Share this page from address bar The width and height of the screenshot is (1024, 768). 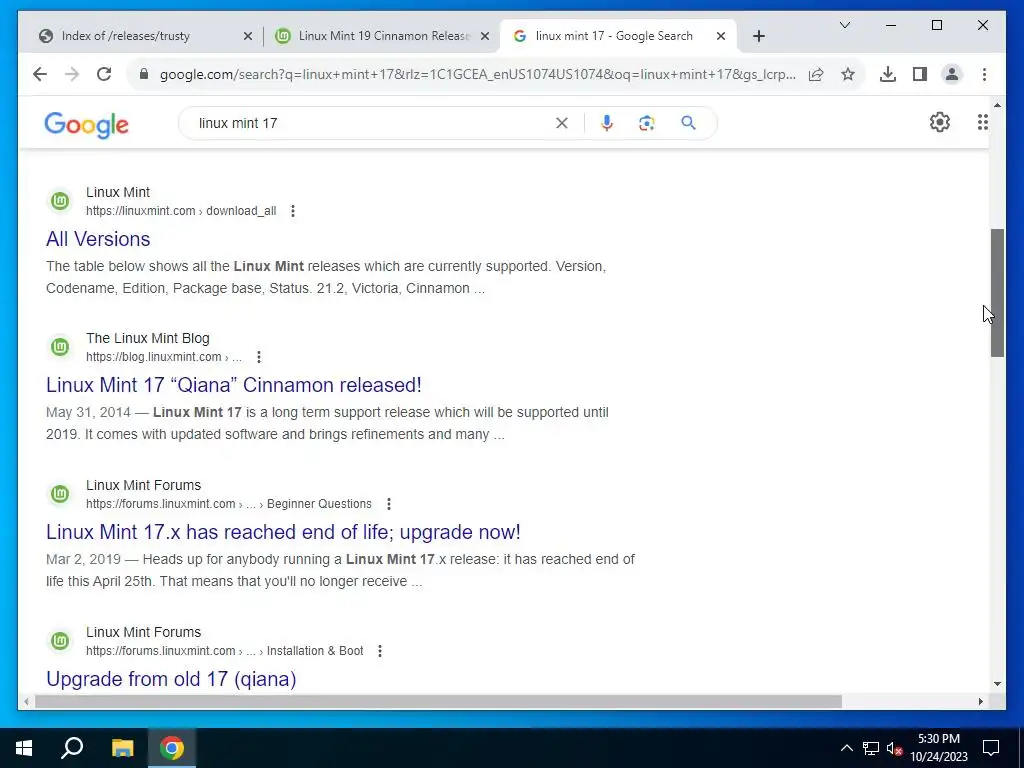816,74
